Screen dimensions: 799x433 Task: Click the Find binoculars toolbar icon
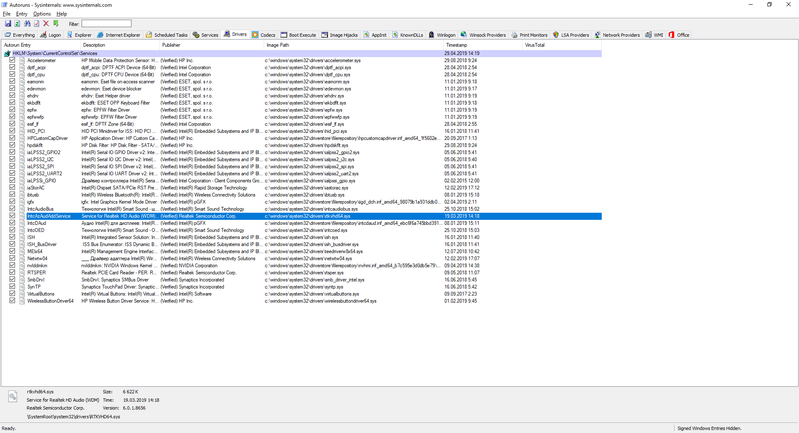click(27, 23)
